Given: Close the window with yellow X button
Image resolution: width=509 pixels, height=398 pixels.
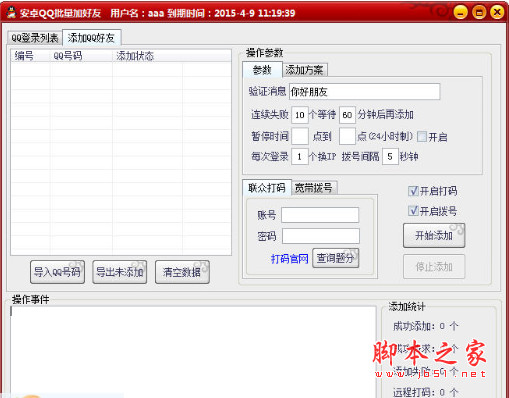Looking at the screenshot, I should coord(497,13).
